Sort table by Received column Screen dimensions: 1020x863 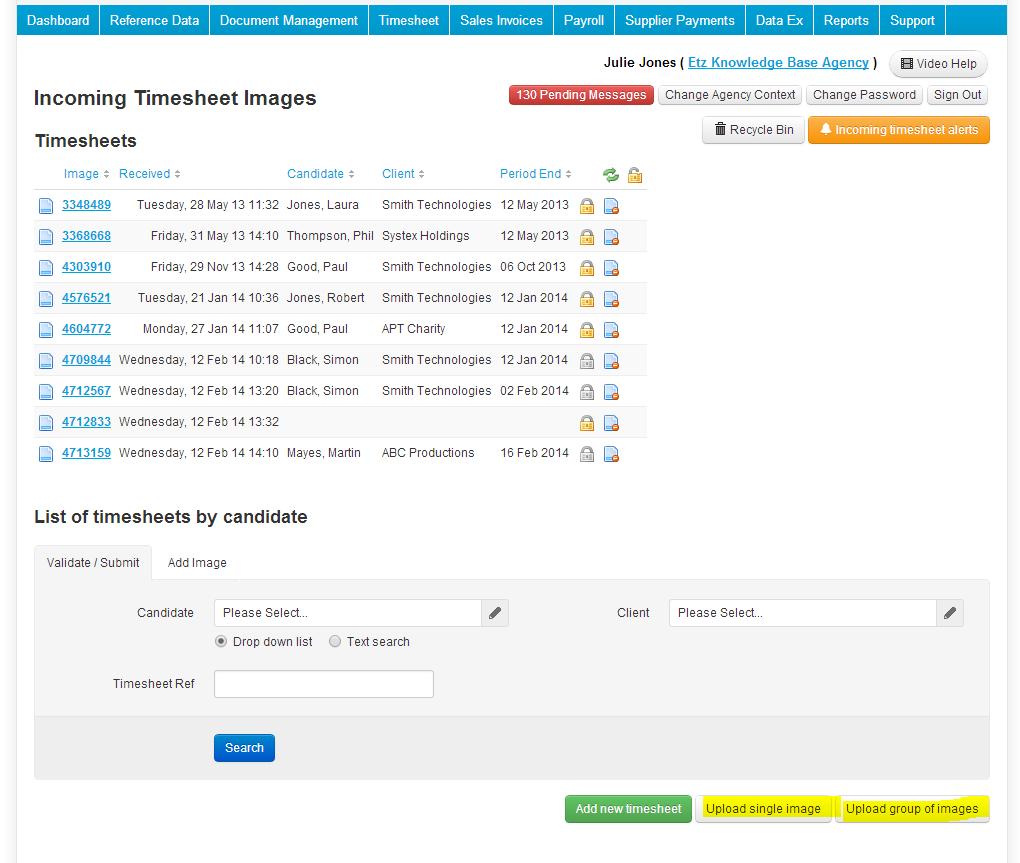tap(149, 174)
